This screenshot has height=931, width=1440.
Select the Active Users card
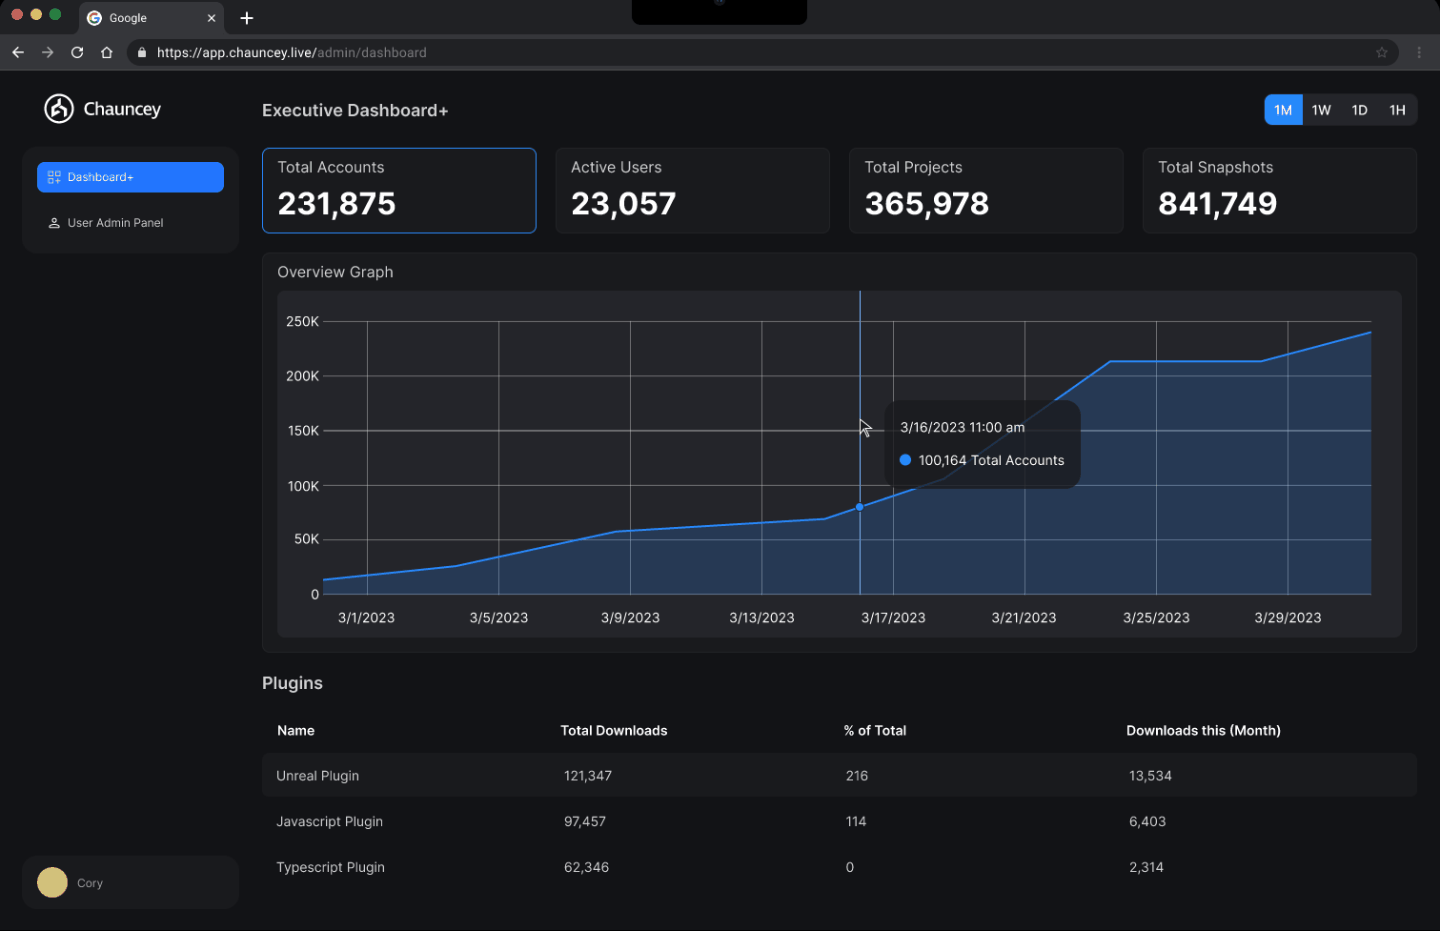pyautogui.click(x=692, y=190)
